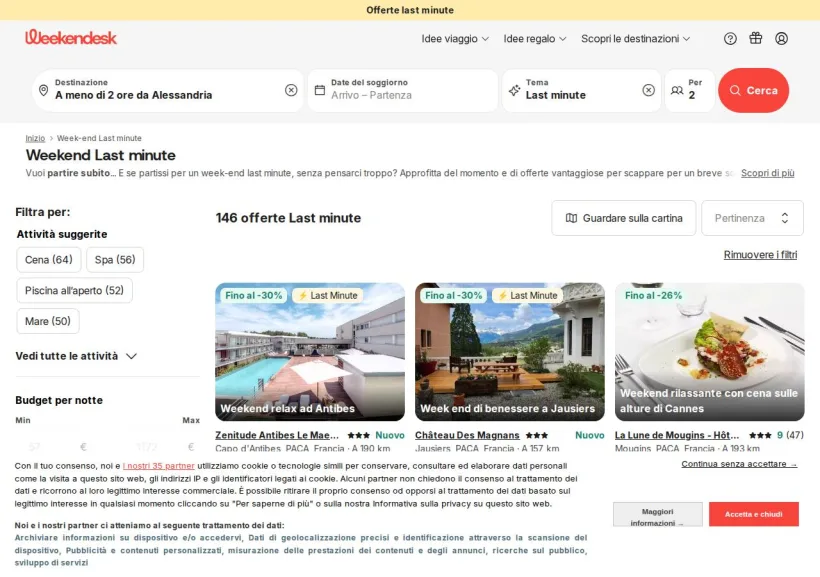
Task: Click the location pin icon in Destinazione
Action: tap(44, 90)
